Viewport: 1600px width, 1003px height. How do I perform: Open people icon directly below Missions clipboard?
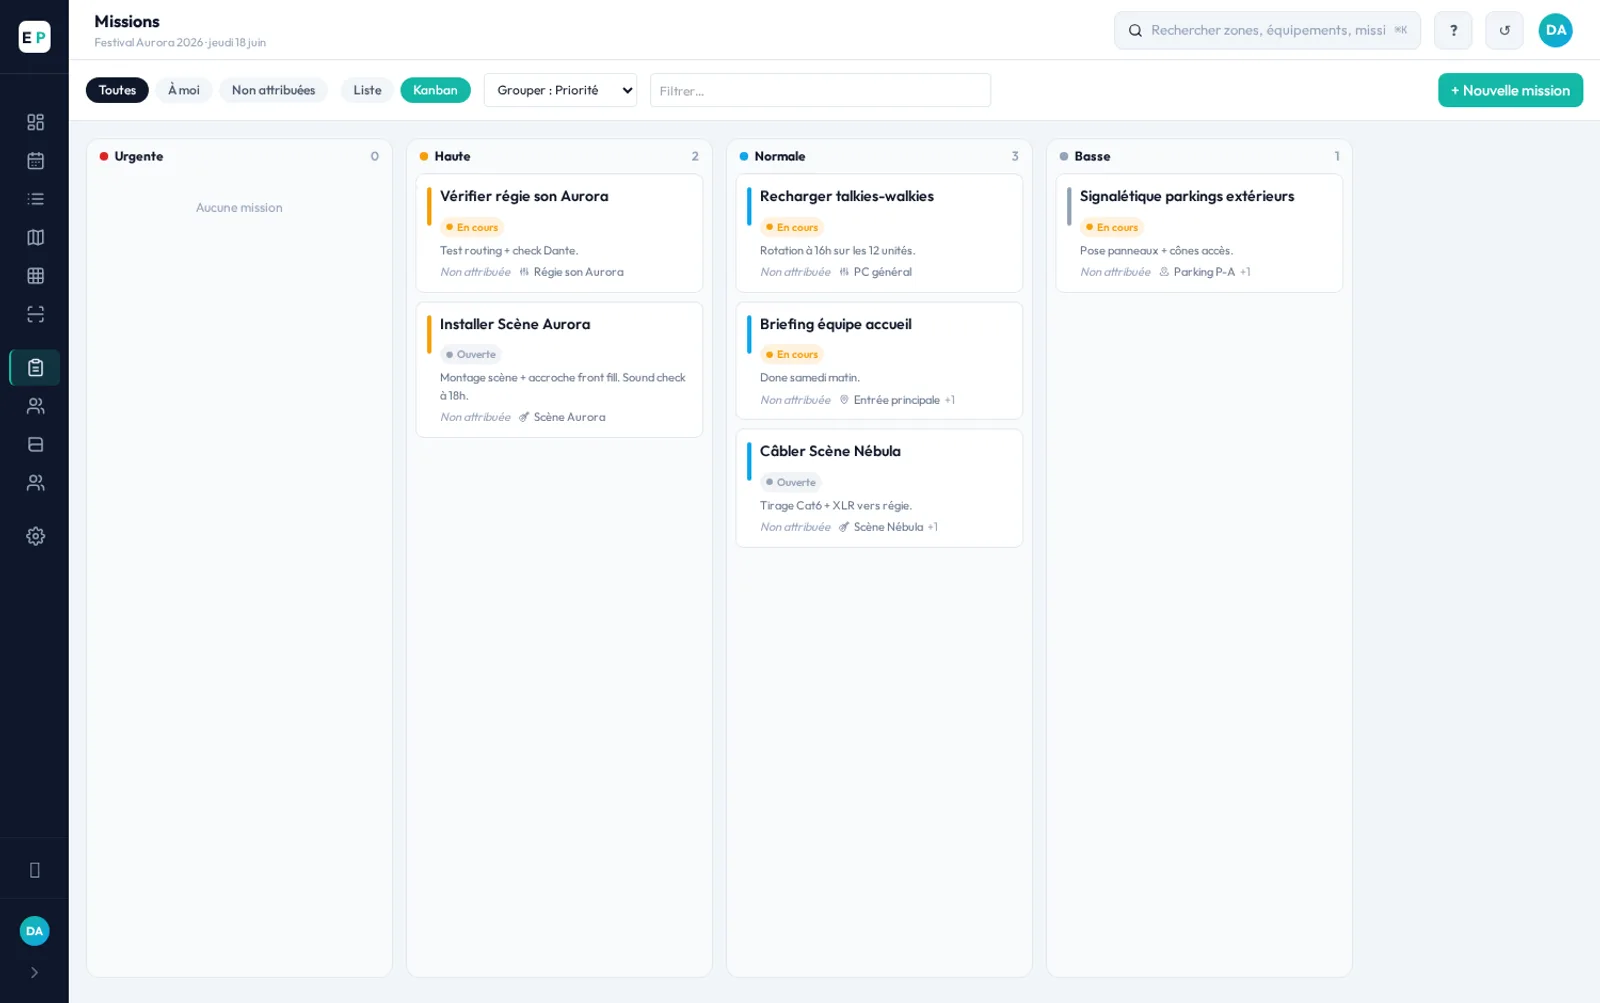[x=35, y=406]
